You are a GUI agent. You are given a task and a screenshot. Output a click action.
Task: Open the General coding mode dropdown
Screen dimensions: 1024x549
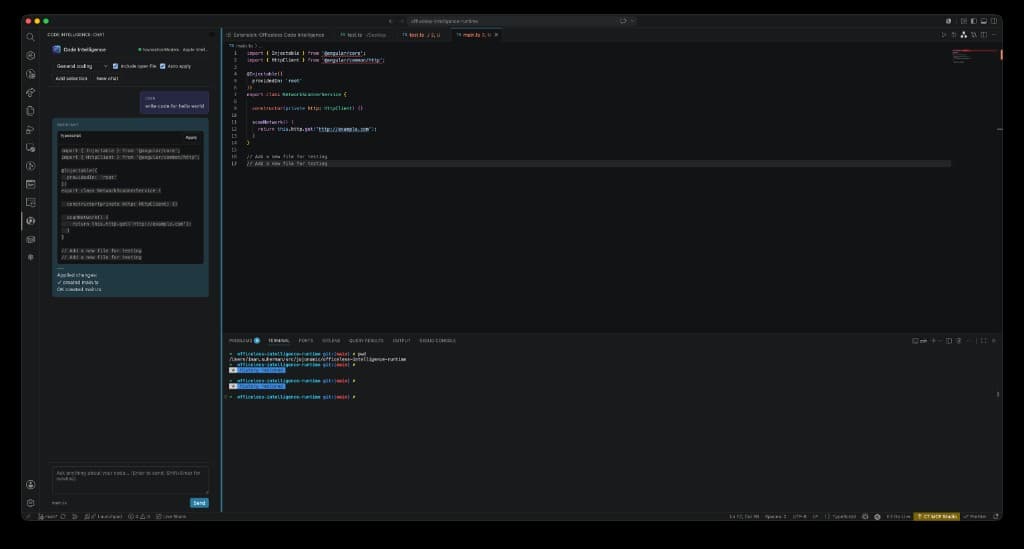coord(82,66)
